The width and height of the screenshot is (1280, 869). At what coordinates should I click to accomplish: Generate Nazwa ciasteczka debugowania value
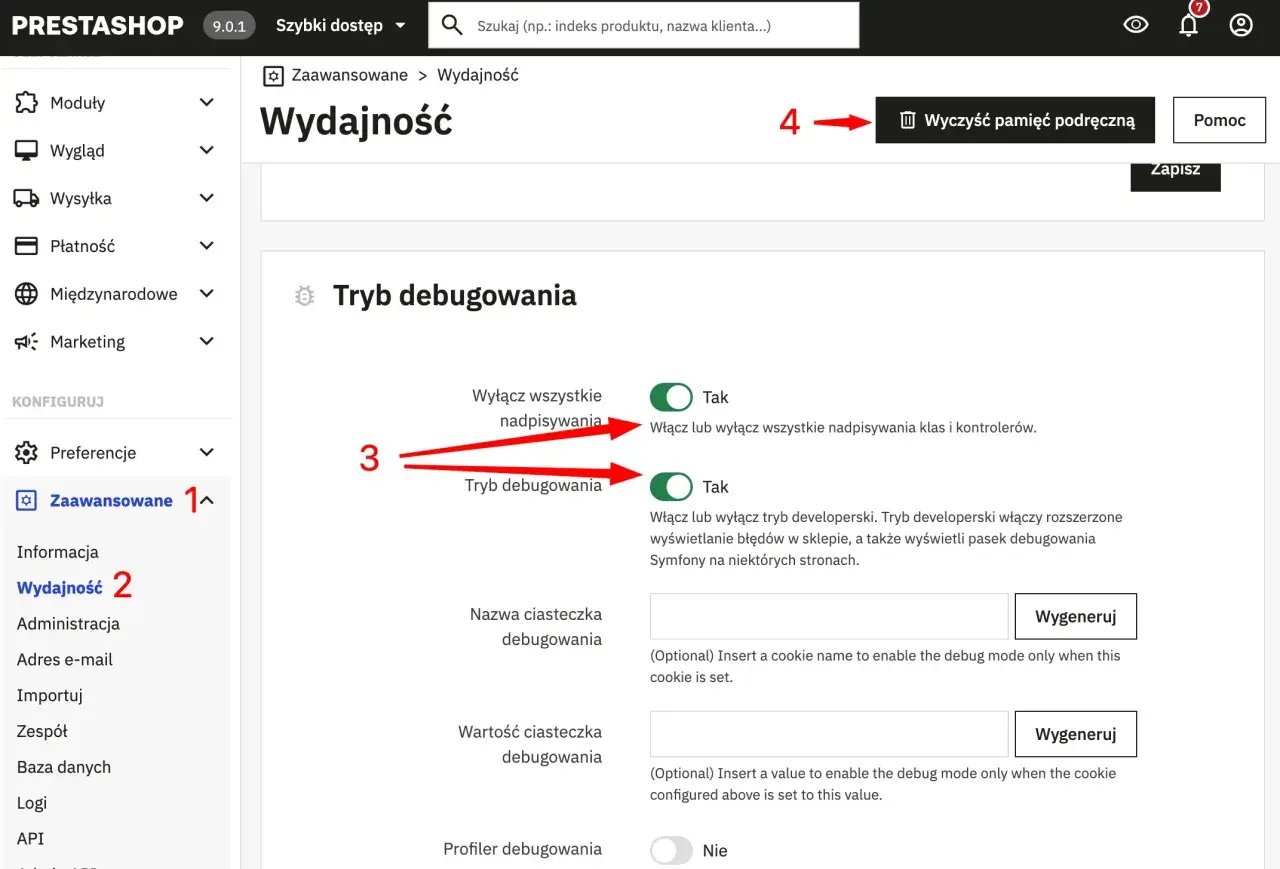click(1076, 616)
